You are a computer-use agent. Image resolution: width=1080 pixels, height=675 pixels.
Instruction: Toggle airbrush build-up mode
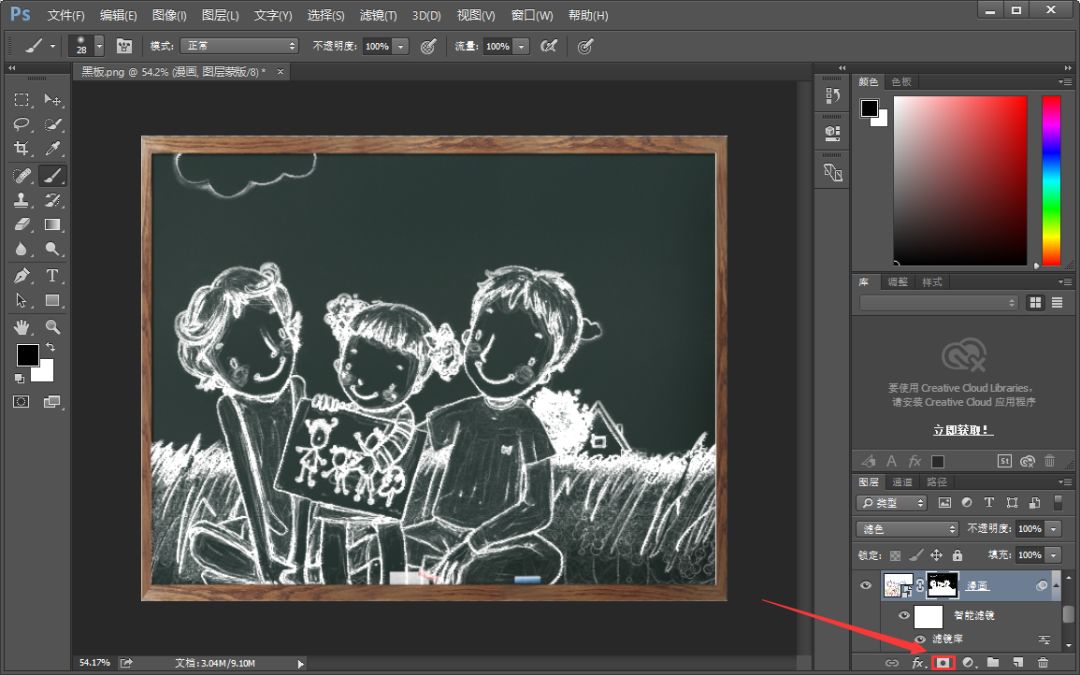[x=548, y=46]
